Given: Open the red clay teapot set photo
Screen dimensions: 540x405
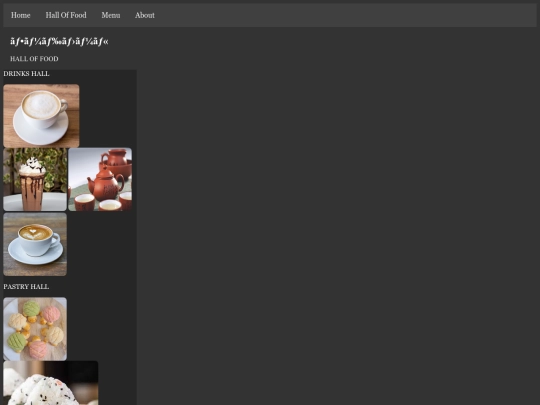Looking at the screenshot, I should coord(100,179).
